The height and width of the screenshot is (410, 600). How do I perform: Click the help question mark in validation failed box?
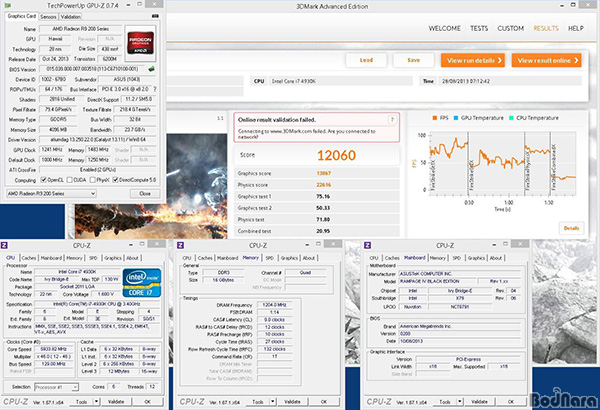(392, 120)
